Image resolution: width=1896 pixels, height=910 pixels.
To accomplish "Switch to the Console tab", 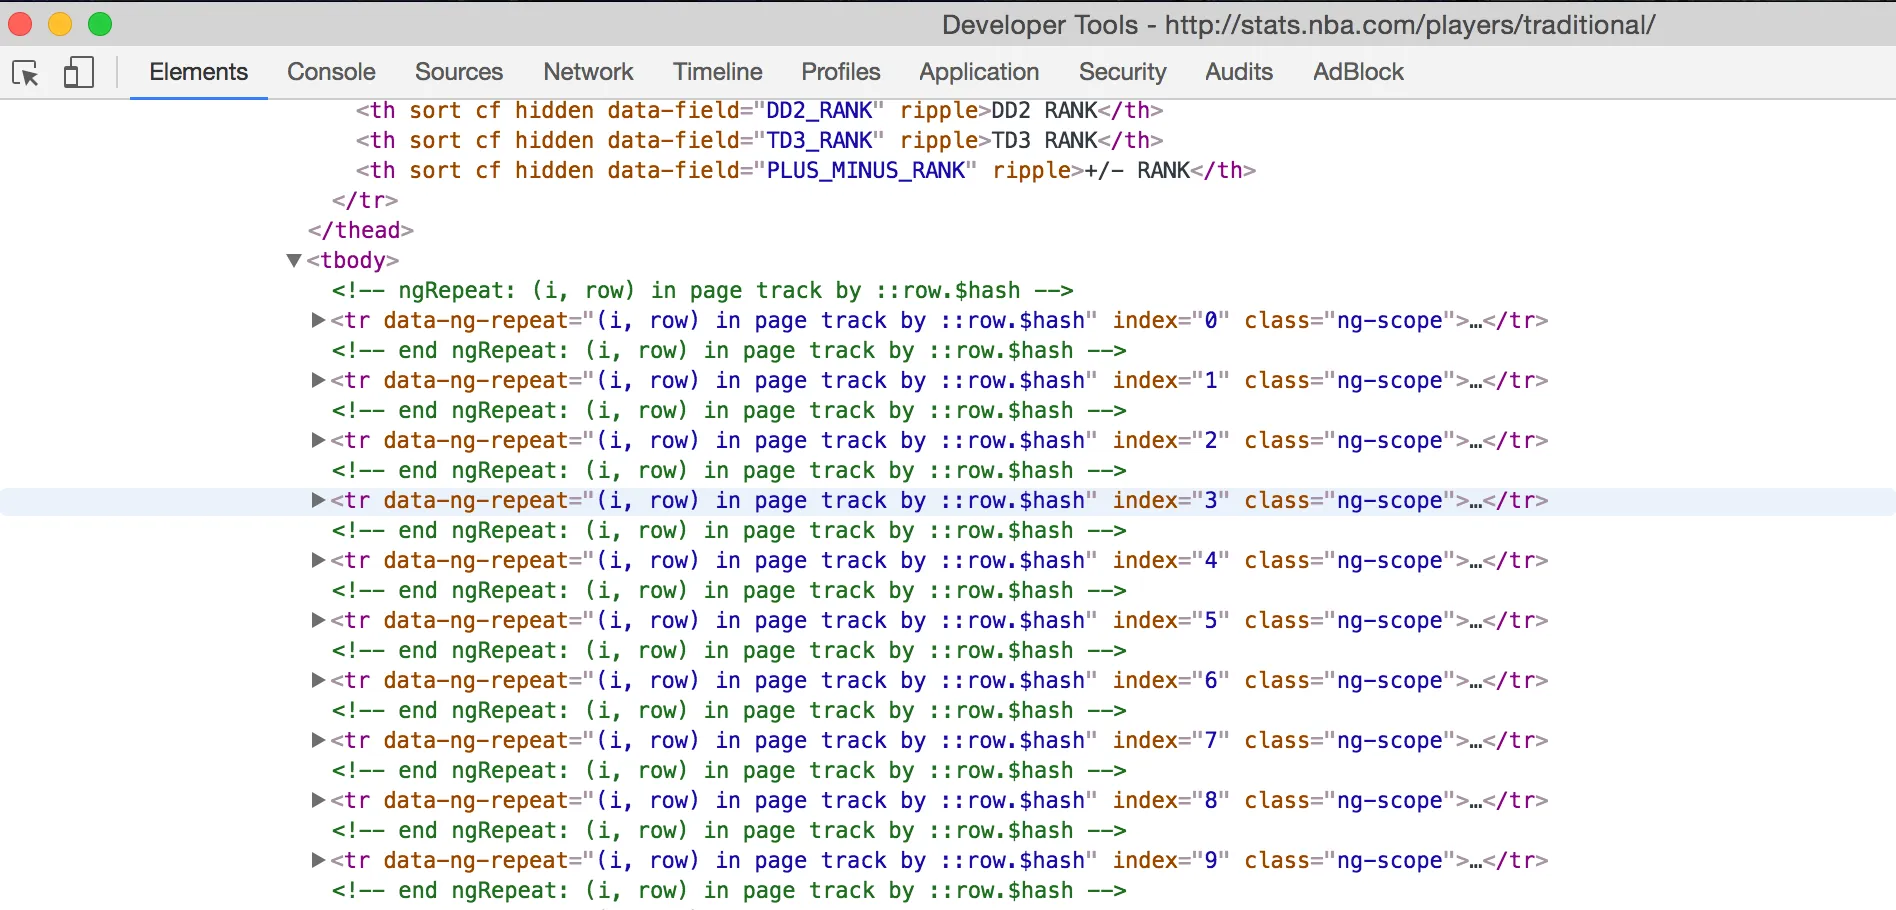I will tap(331, 72).
